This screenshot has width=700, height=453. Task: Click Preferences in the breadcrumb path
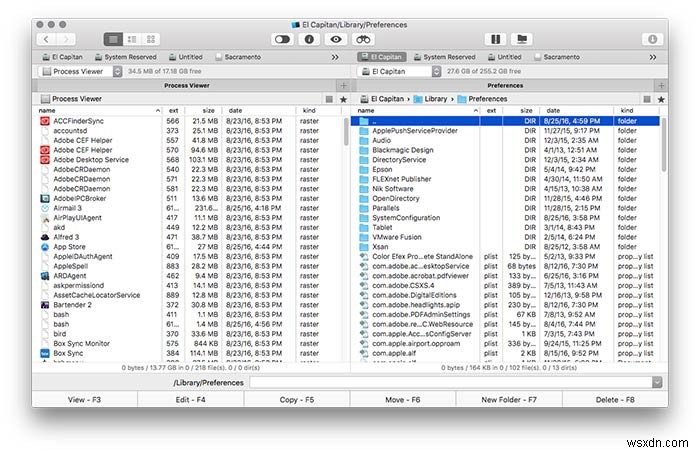pos(483,99)
